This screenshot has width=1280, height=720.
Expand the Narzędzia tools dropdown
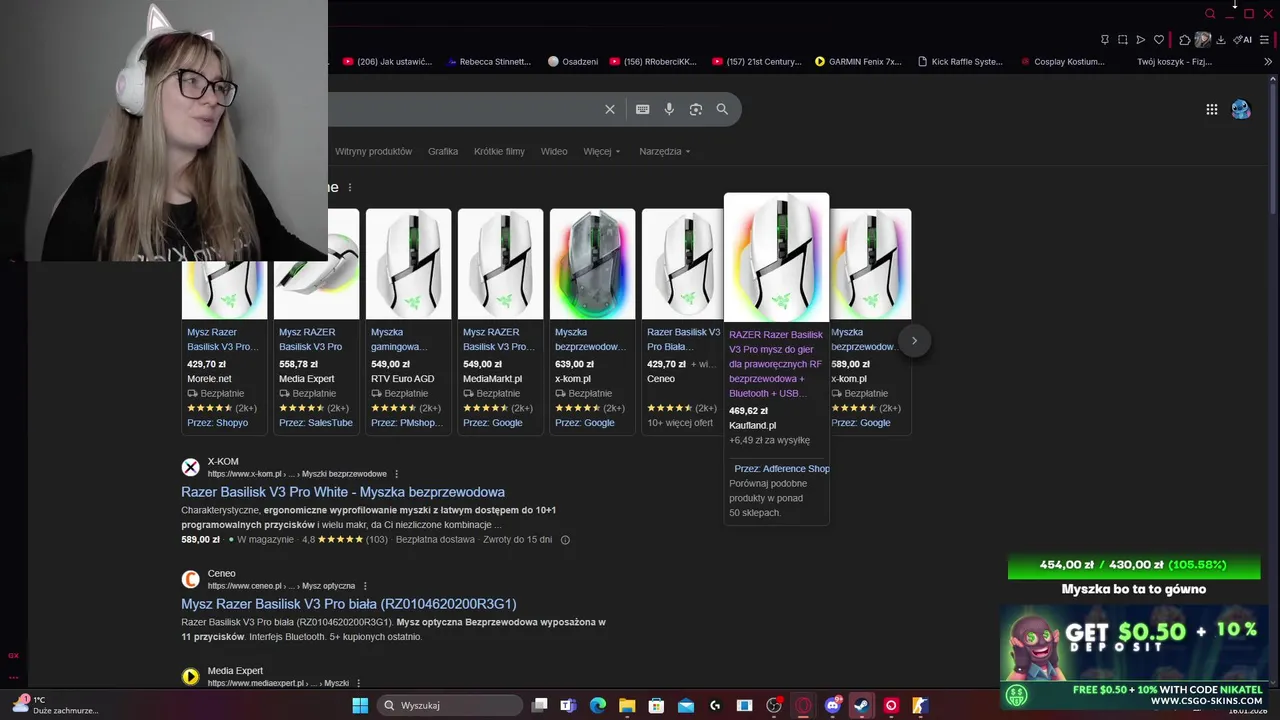pos(665,151)
